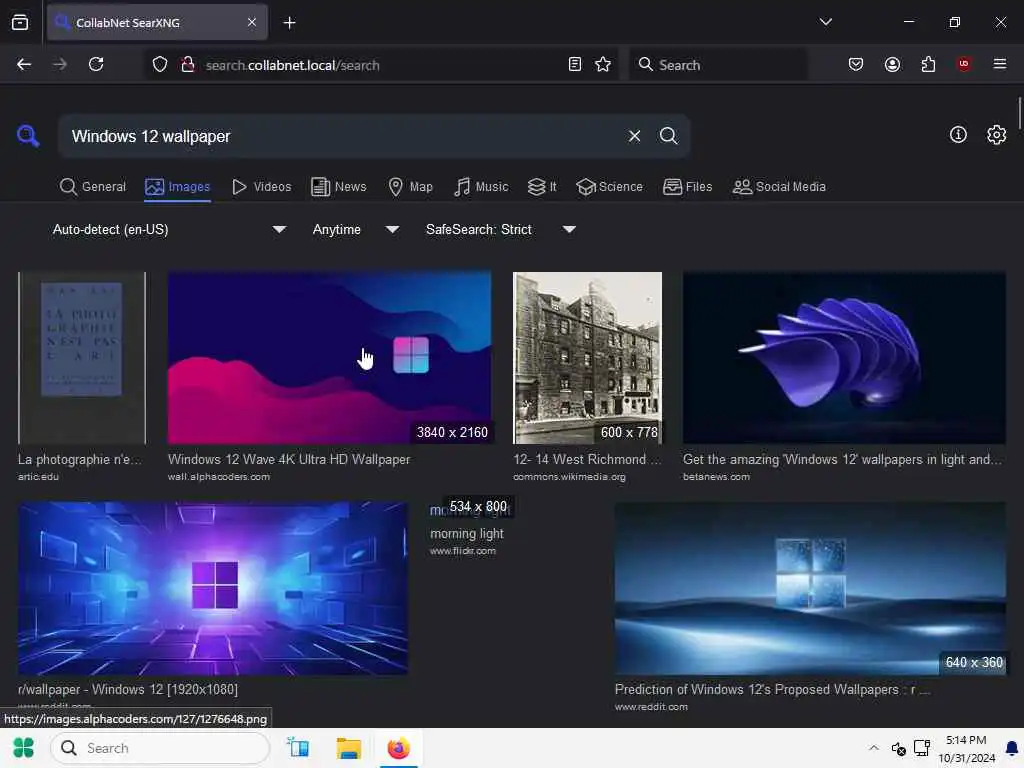Image resolution: width=1024 pixels, height=768 pixels.
Task: Click the page vertical scrollbar thumb
Action: (1019, 112)
